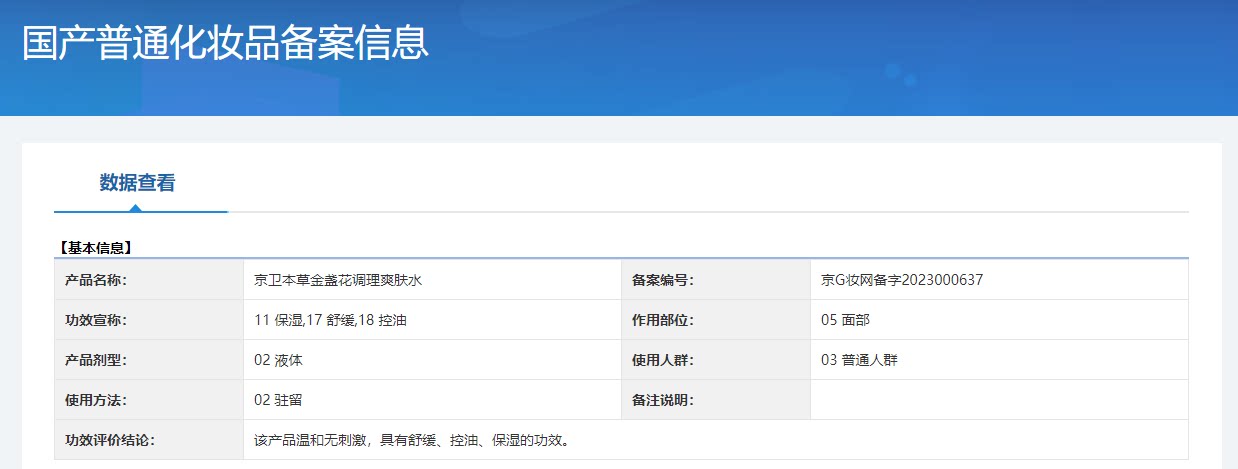Click the value 11 保湿,17 舒缓,18 控油
Screen dimensions: 1238x469
330,320
